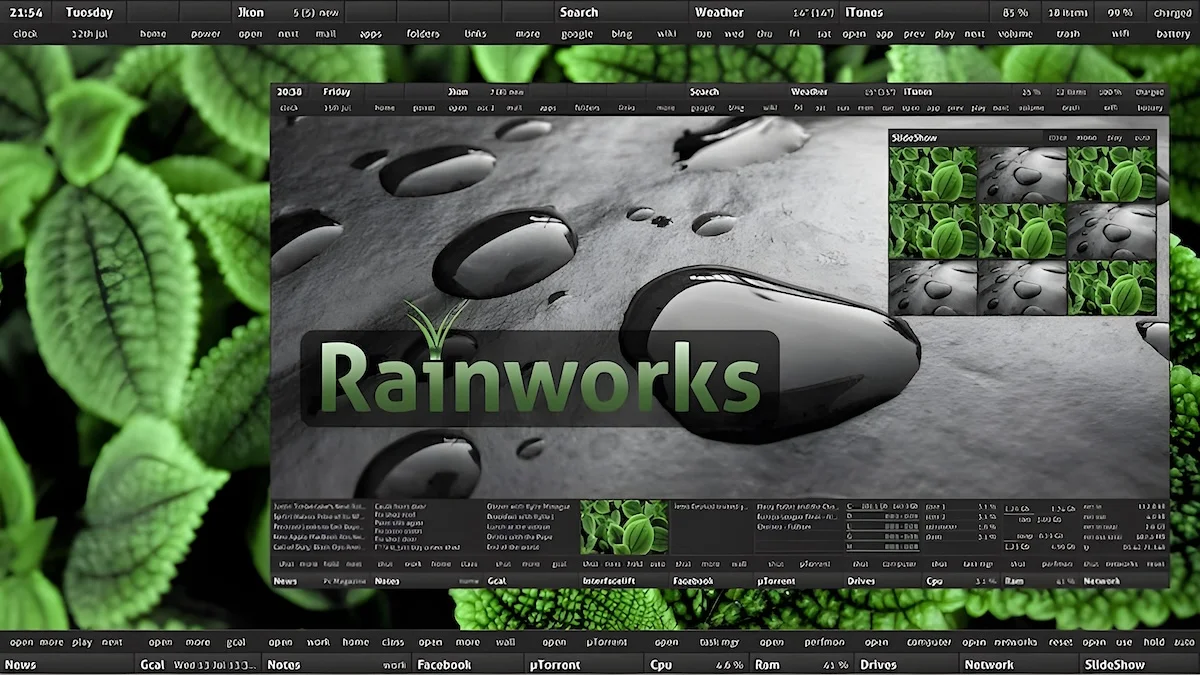Click 'work' notes link in bottom desktop bar
This screenshot has height=675, width=1200.
[x=318, y=642]
